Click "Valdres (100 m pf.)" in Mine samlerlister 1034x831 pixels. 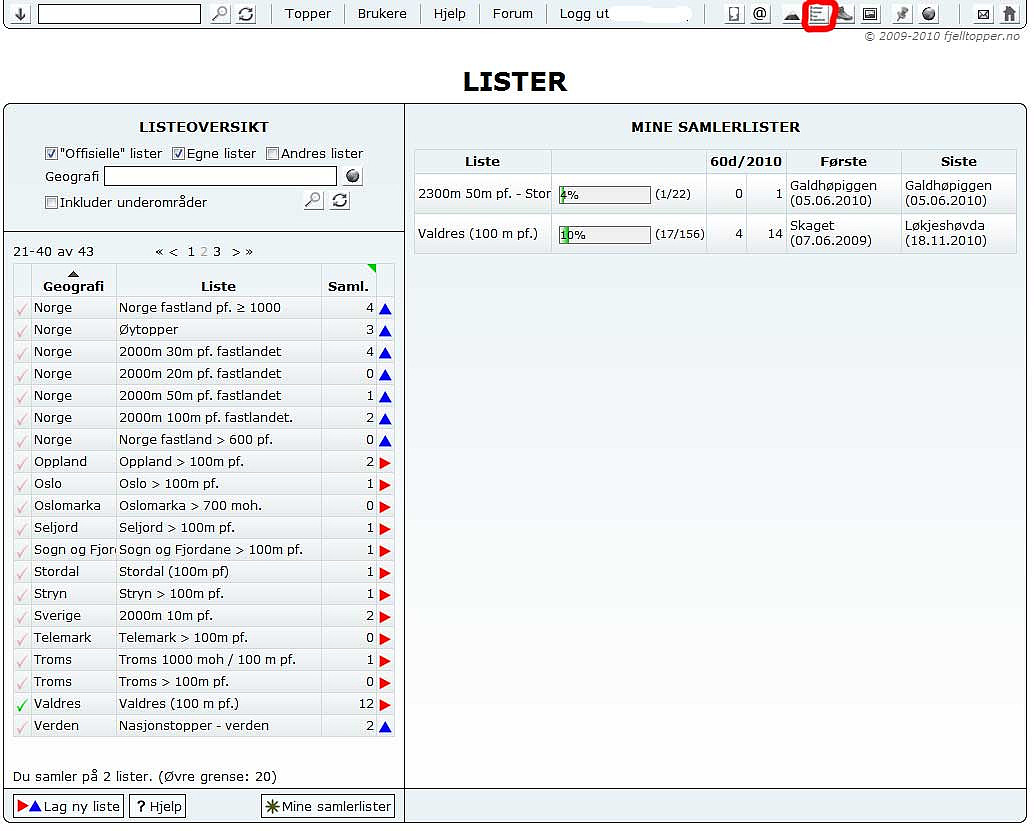[x=478, y=233]
